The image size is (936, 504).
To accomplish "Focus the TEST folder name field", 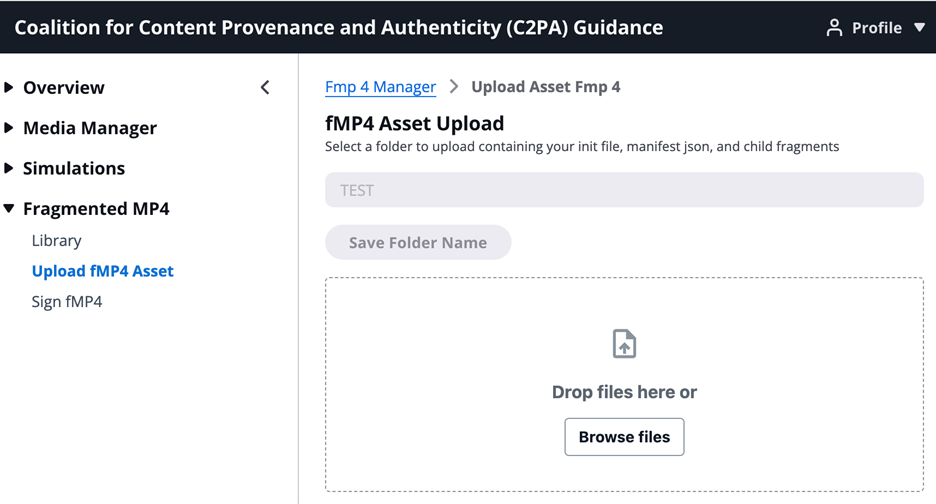I will [x=624, y=190].
